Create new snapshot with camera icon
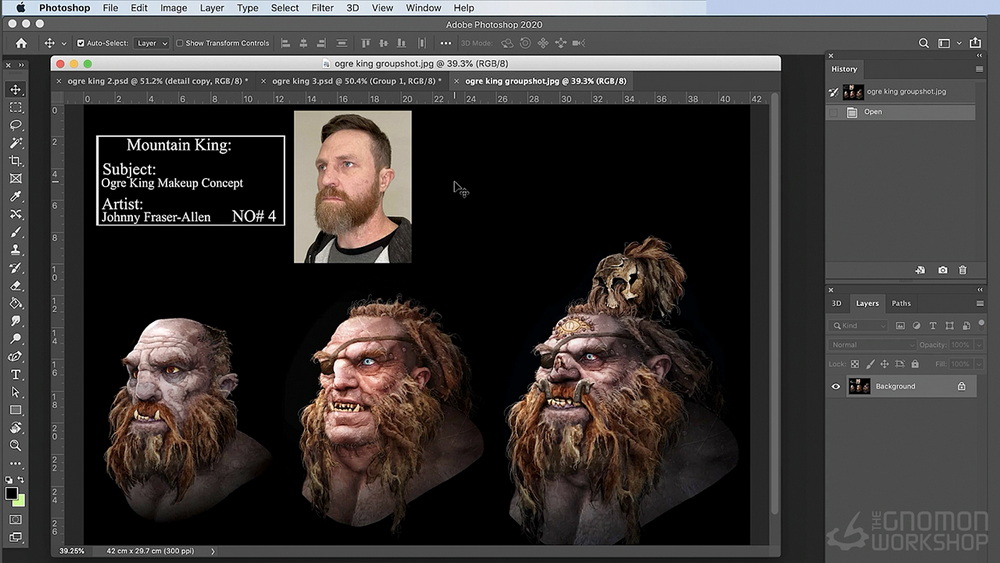Screen dimensions: 1000x563 click(943, 270)
